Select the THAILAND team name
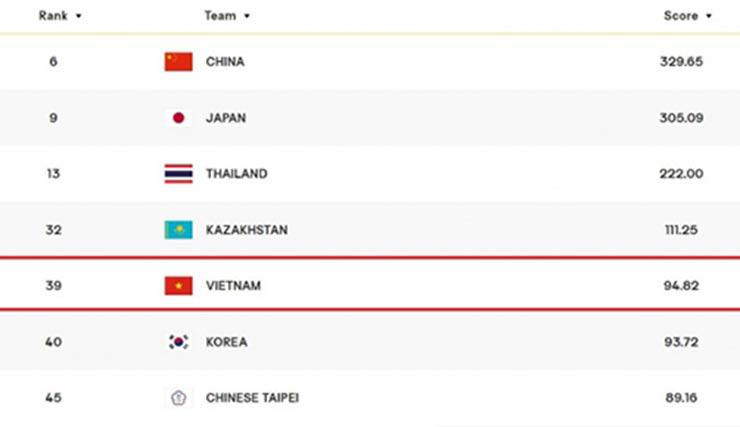The height and width of the screenshot is (427, 740). (237, 174)
